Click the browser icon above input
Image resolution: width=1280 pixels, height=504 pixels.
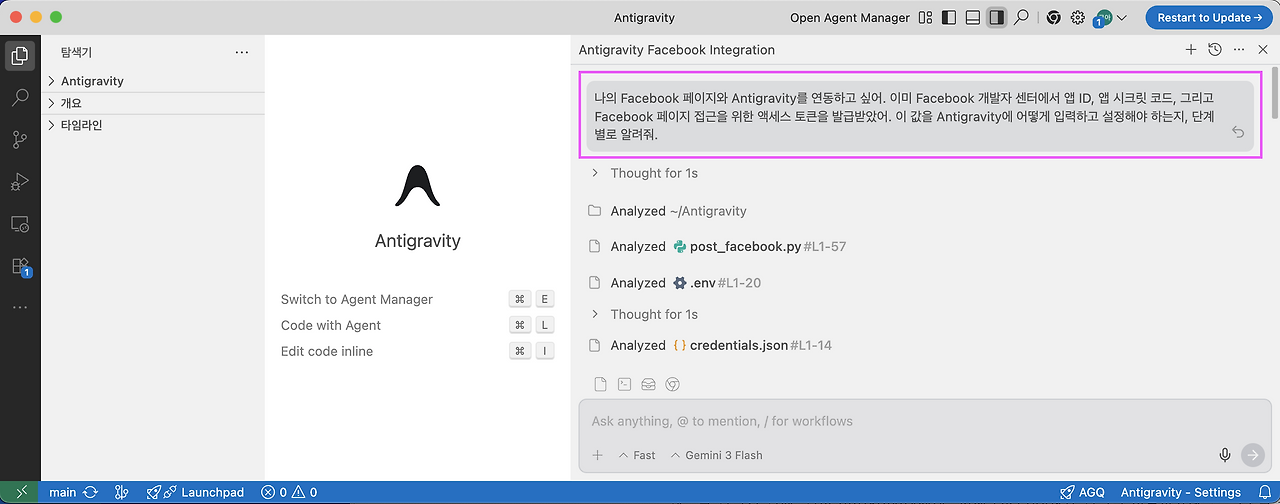(673, 384)
